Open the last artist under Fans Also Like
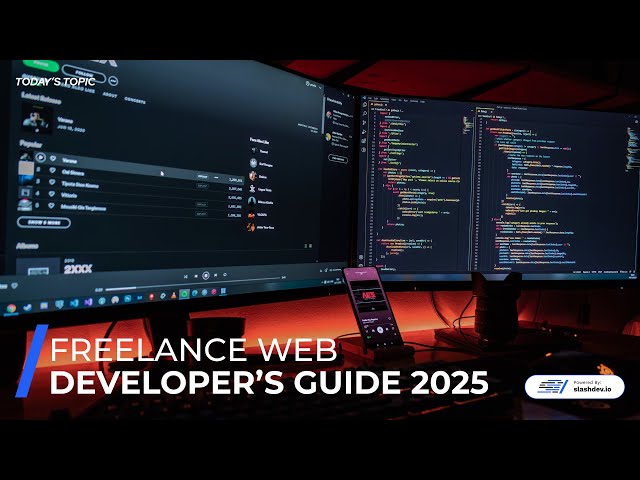Image resolution: width=640 pixels, height=480 pixels. (260, 227)
